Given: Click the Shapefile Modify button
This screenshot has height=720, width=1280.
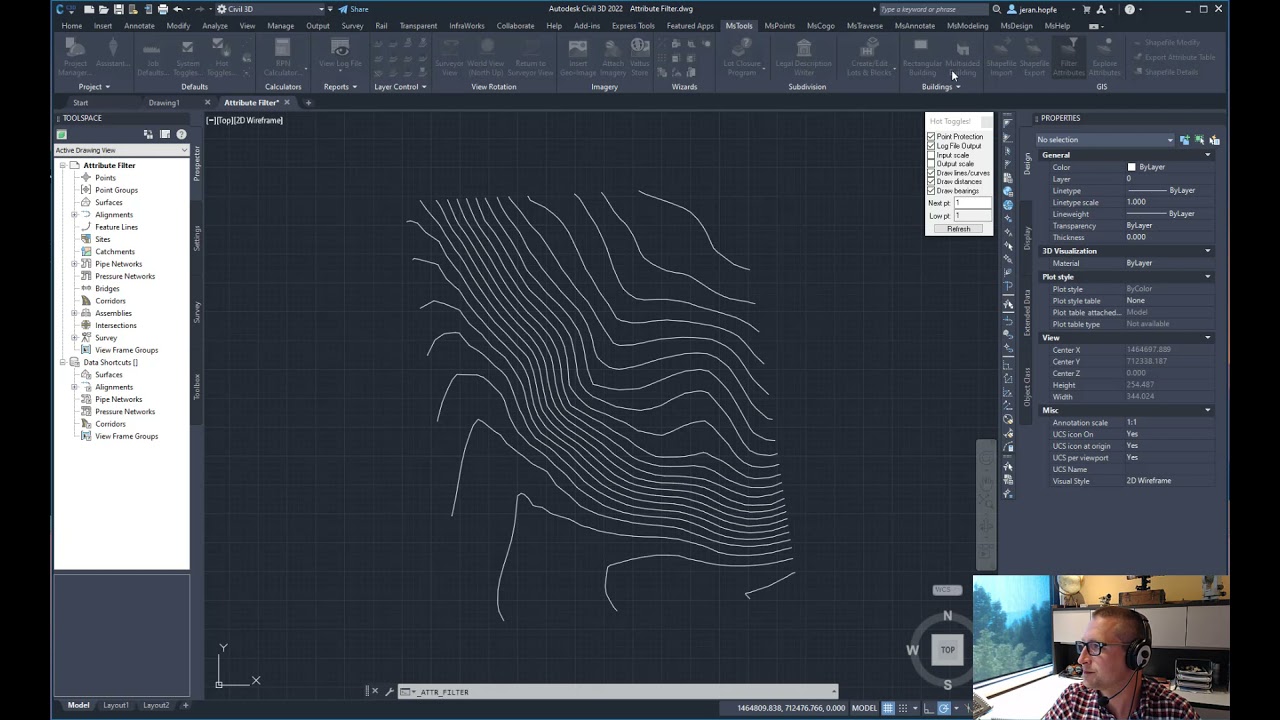Looking at the screenshot, I should pyautogui.click(x=1166, y=43).
